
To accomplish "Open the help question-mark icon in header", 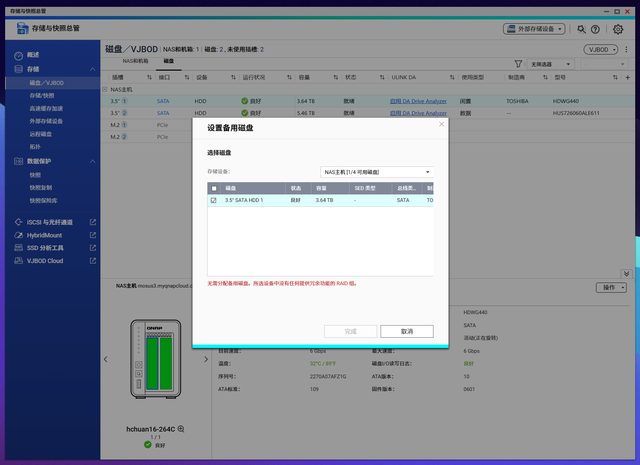I will pyautogui.click(x=594, y=30).
